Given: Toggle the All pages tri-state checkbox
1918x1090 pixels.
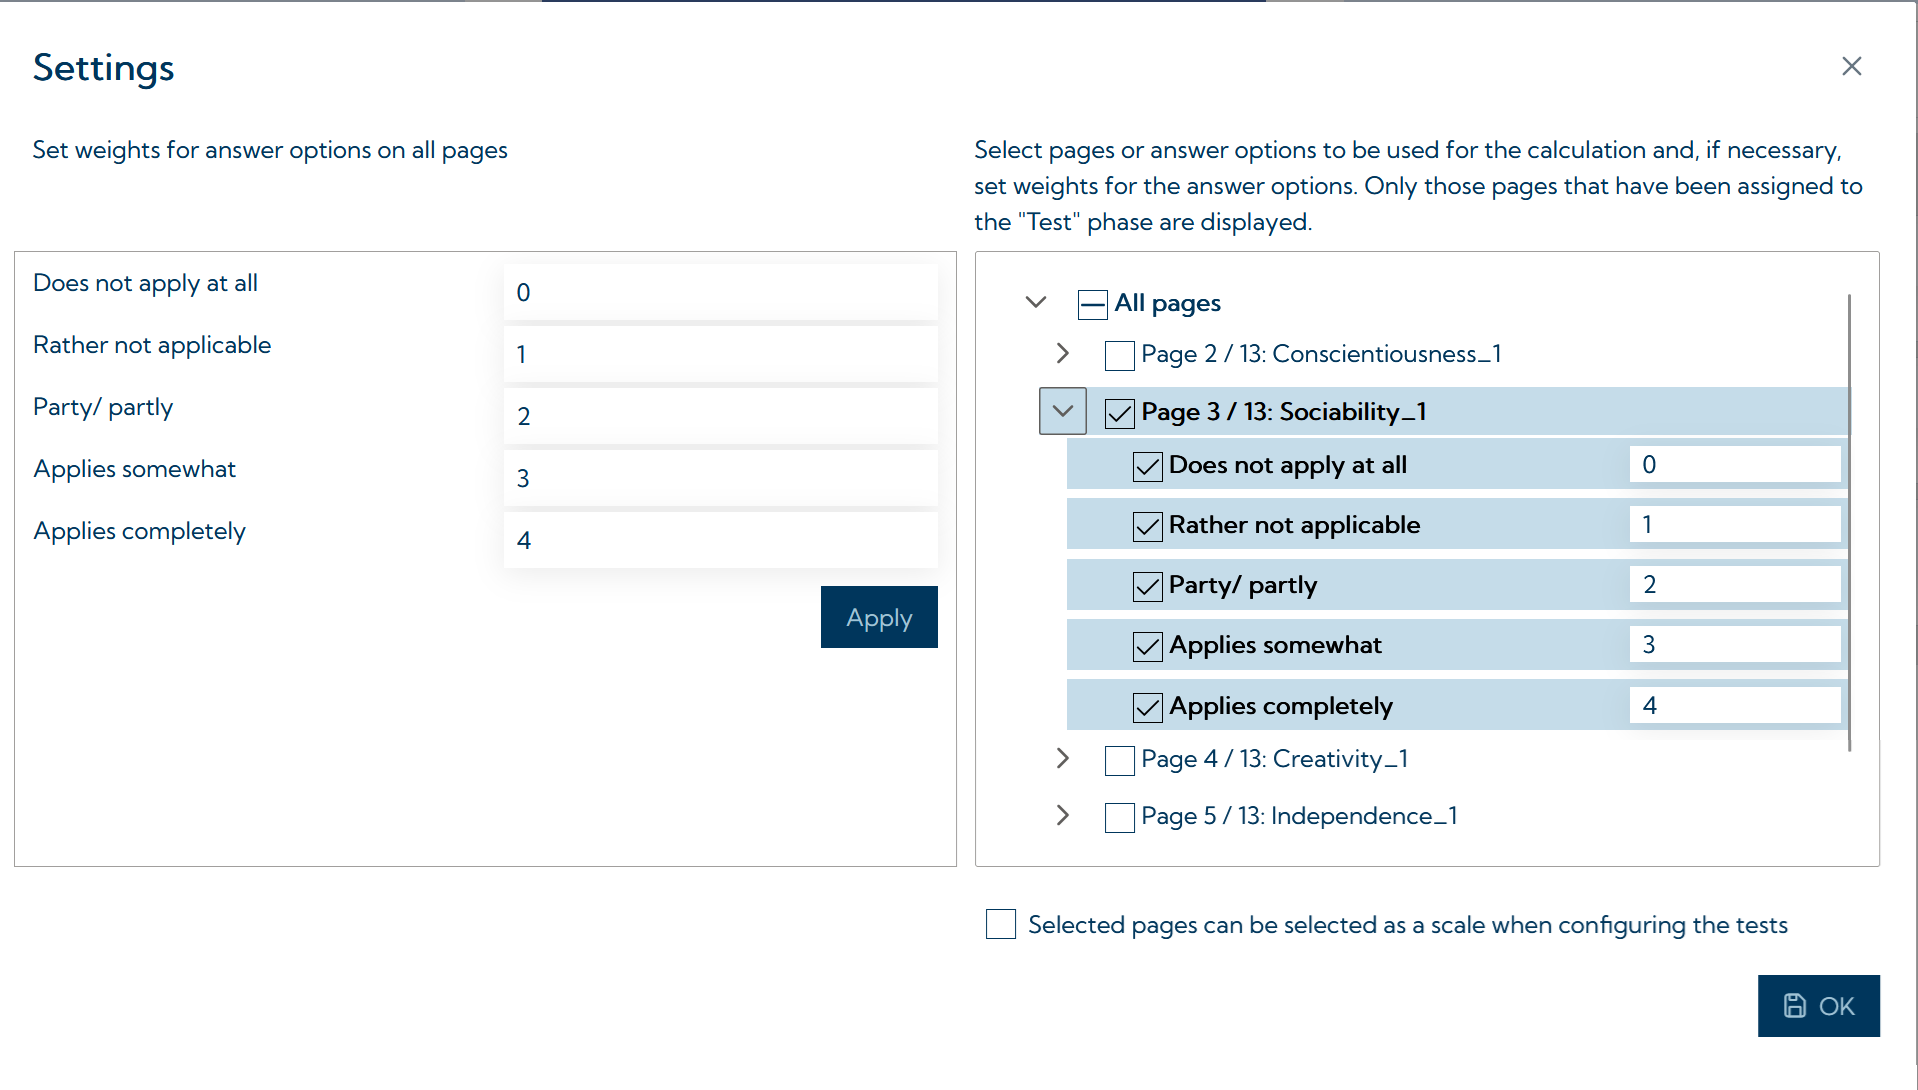Looking at the screenshot, I should click(x=1092, y=304).
